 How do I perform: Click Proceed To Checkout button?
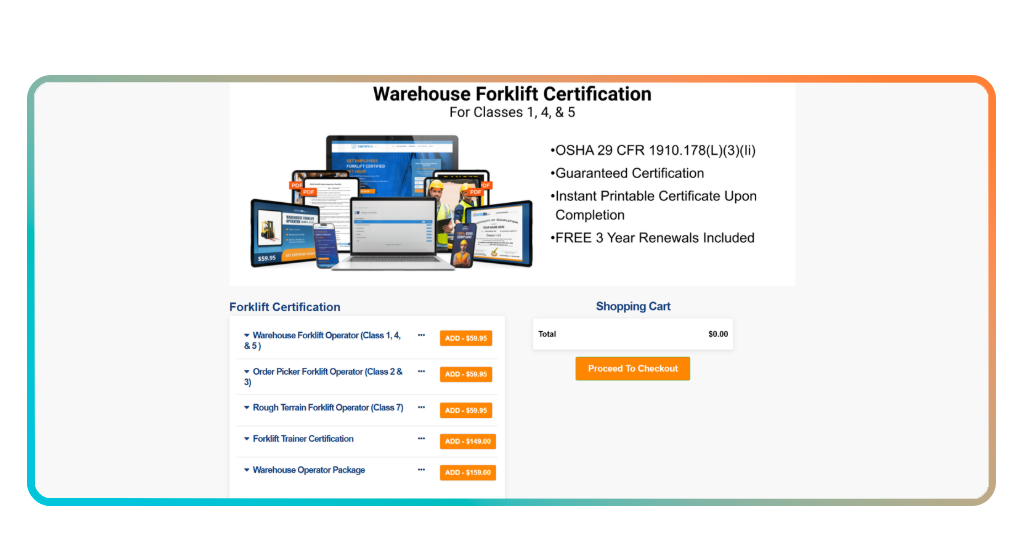633,369
